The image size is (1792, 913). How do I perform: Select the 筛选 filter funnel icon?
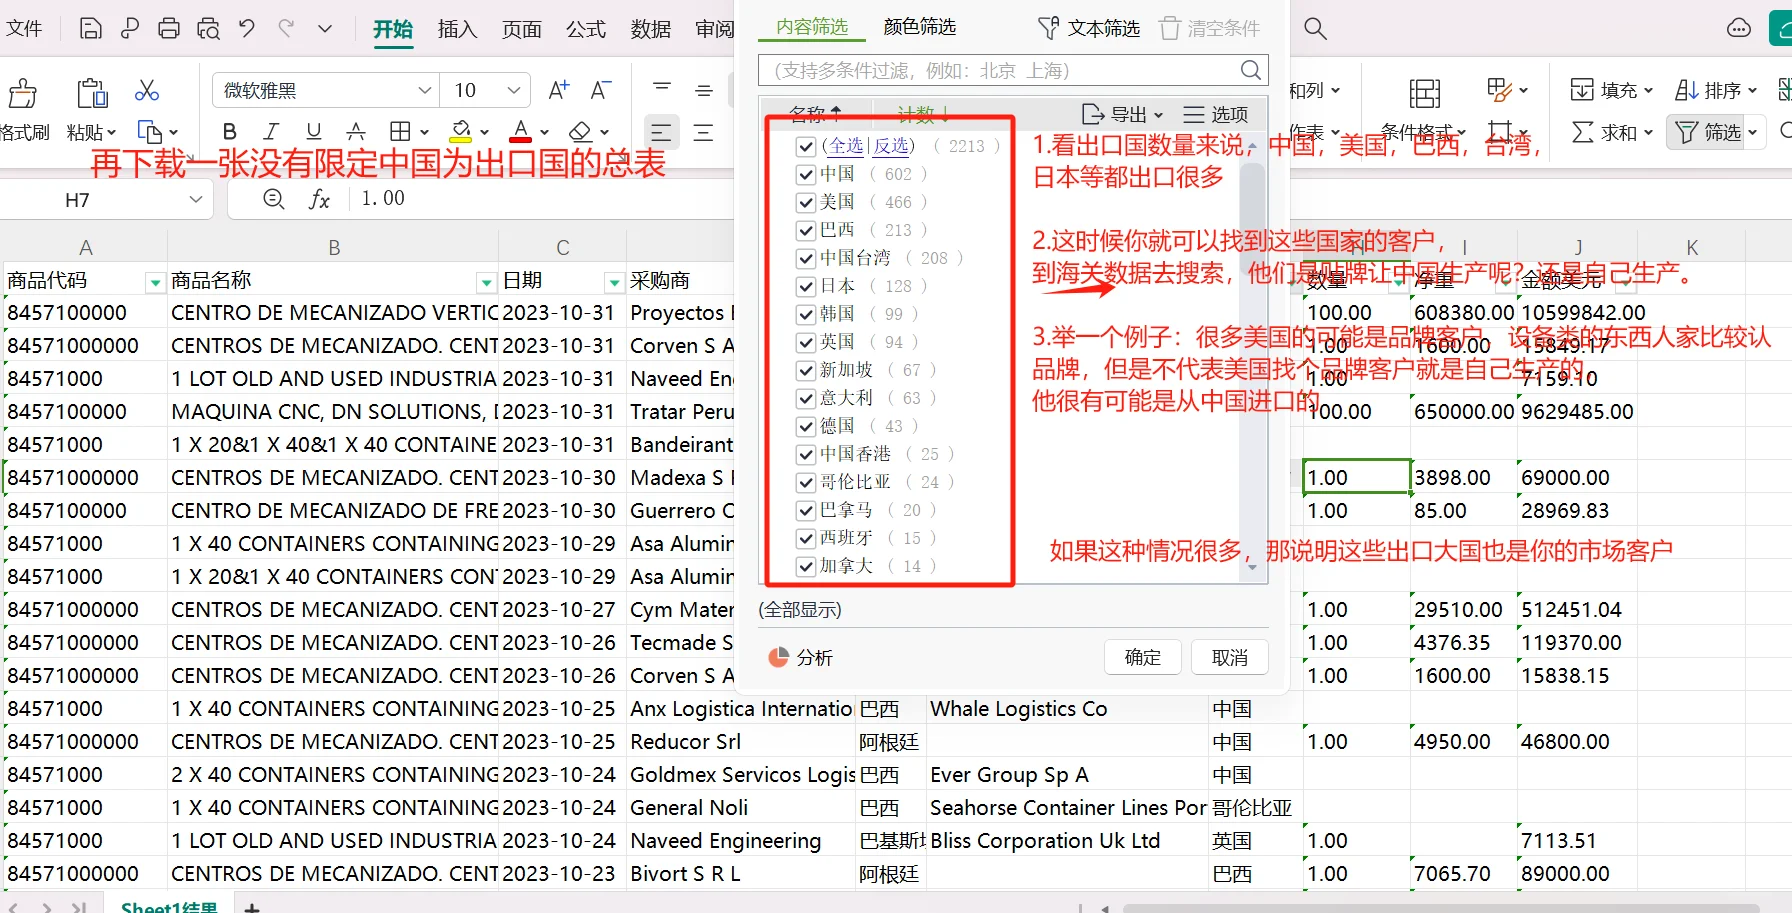coord(1689,131)
